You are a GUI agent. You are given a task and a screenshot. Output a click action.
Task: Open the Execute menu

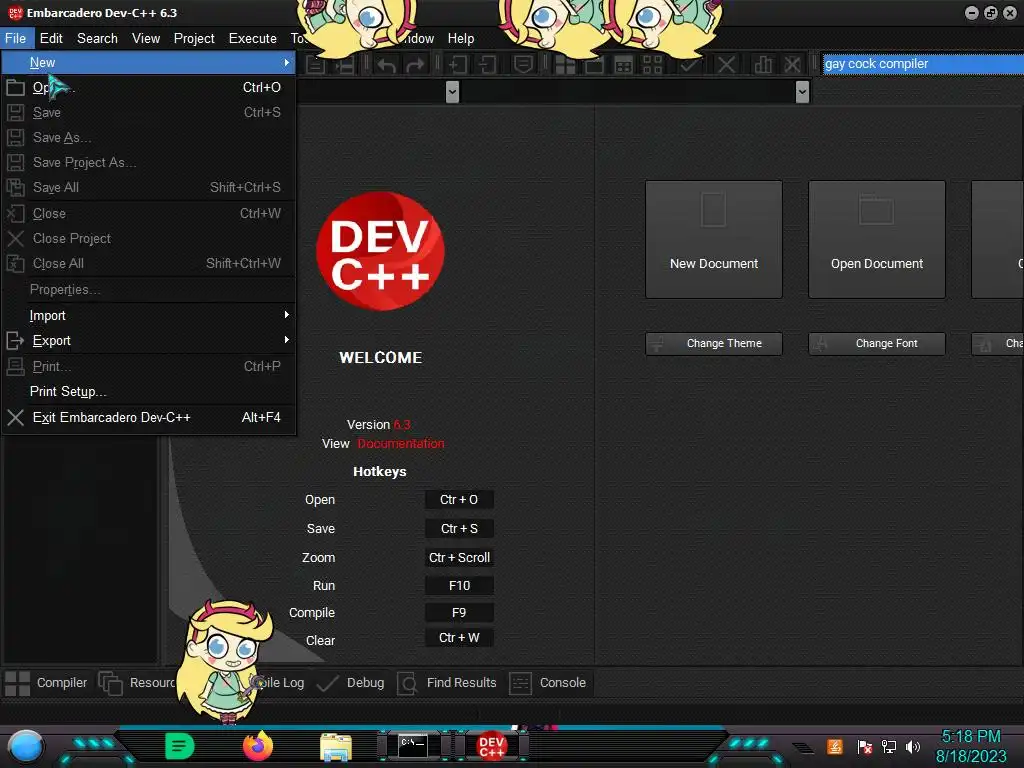(x=253, y=39)
